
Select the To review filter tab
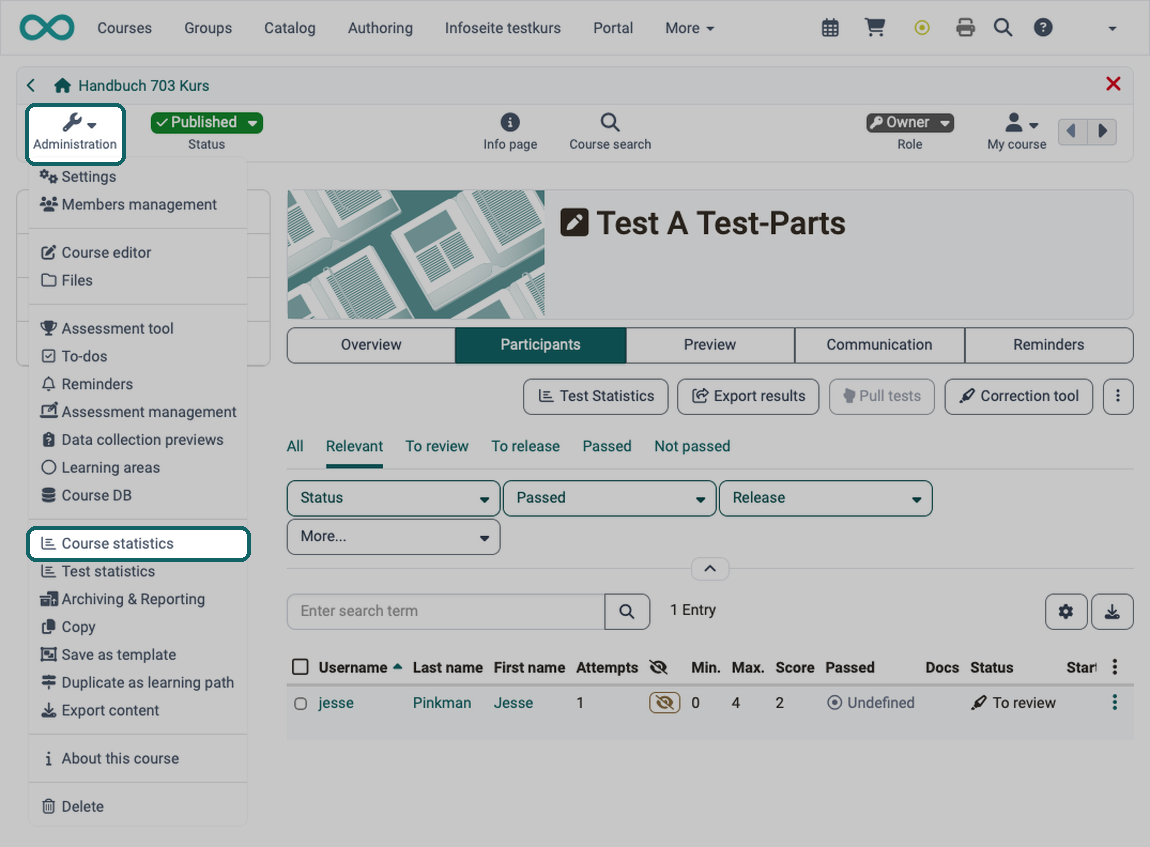(437, 447)
